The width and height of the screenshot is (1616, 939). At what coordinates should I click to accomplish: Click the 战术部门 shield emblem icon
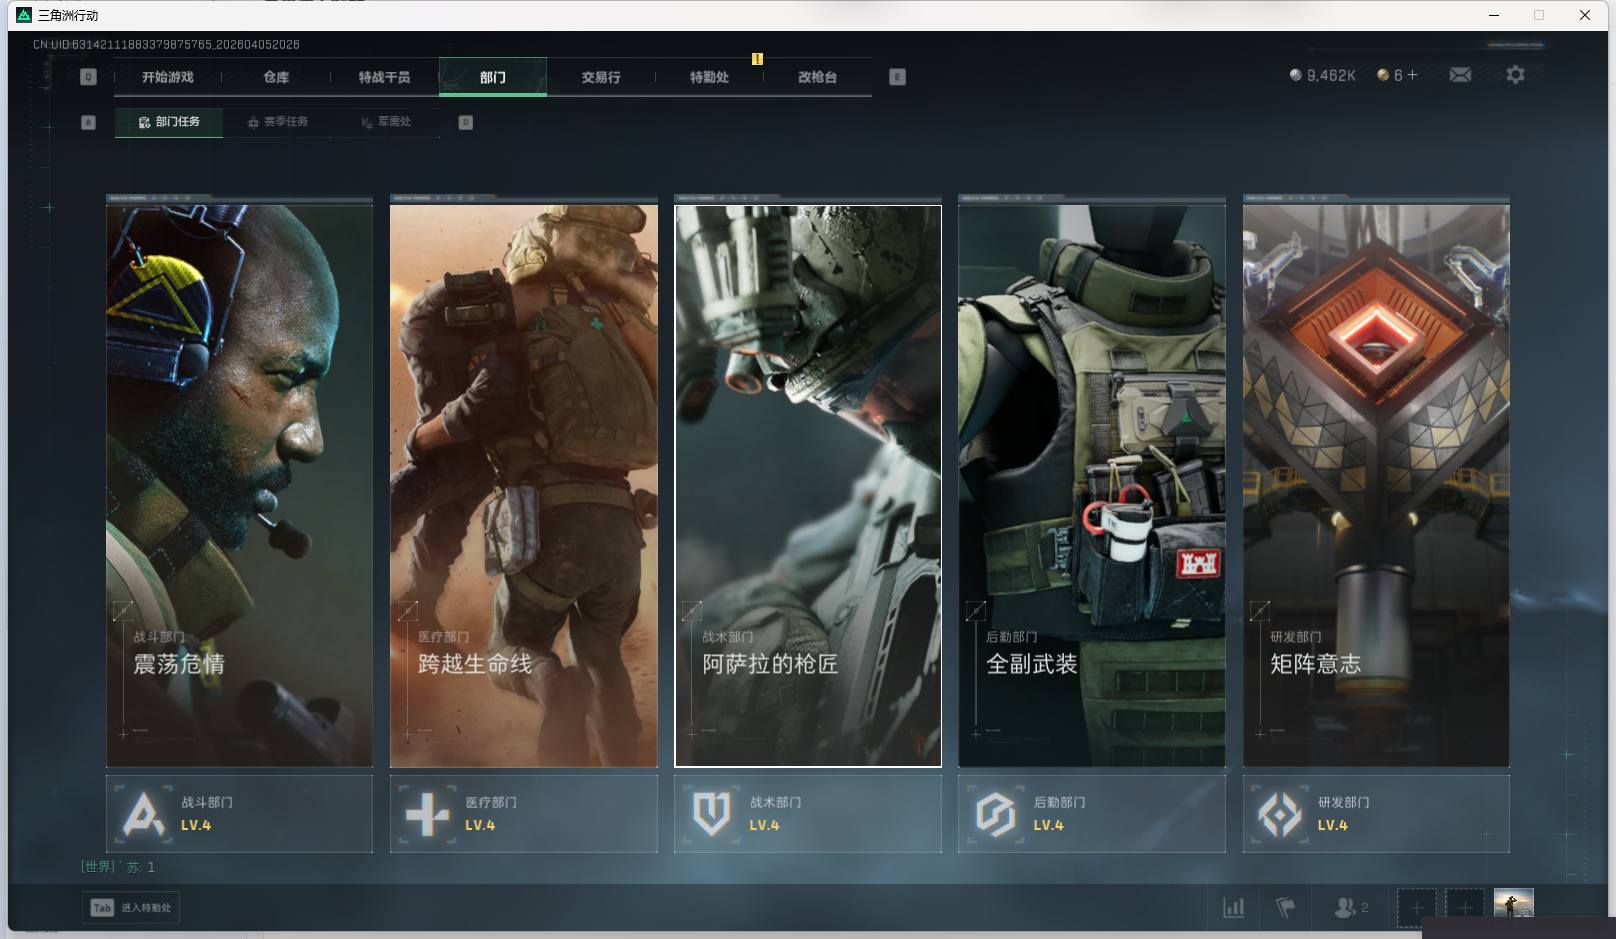711,814
